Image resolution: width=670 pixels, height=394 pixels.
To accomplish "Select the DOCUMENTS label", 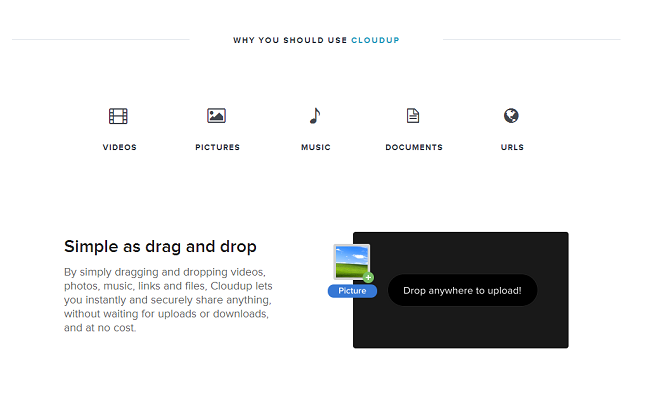I will click(414, 147).
